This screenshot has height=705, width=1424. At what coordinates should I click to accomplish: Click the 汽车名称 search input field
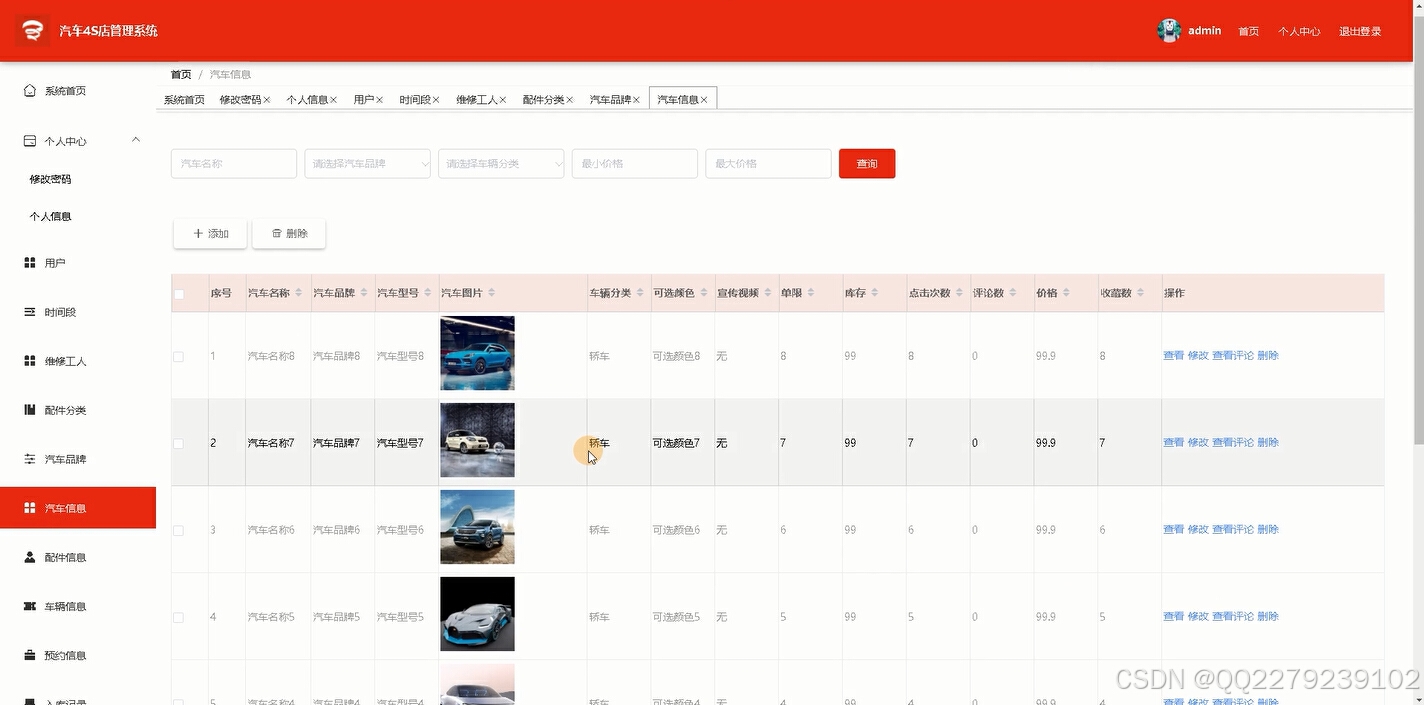pos(233,163)
